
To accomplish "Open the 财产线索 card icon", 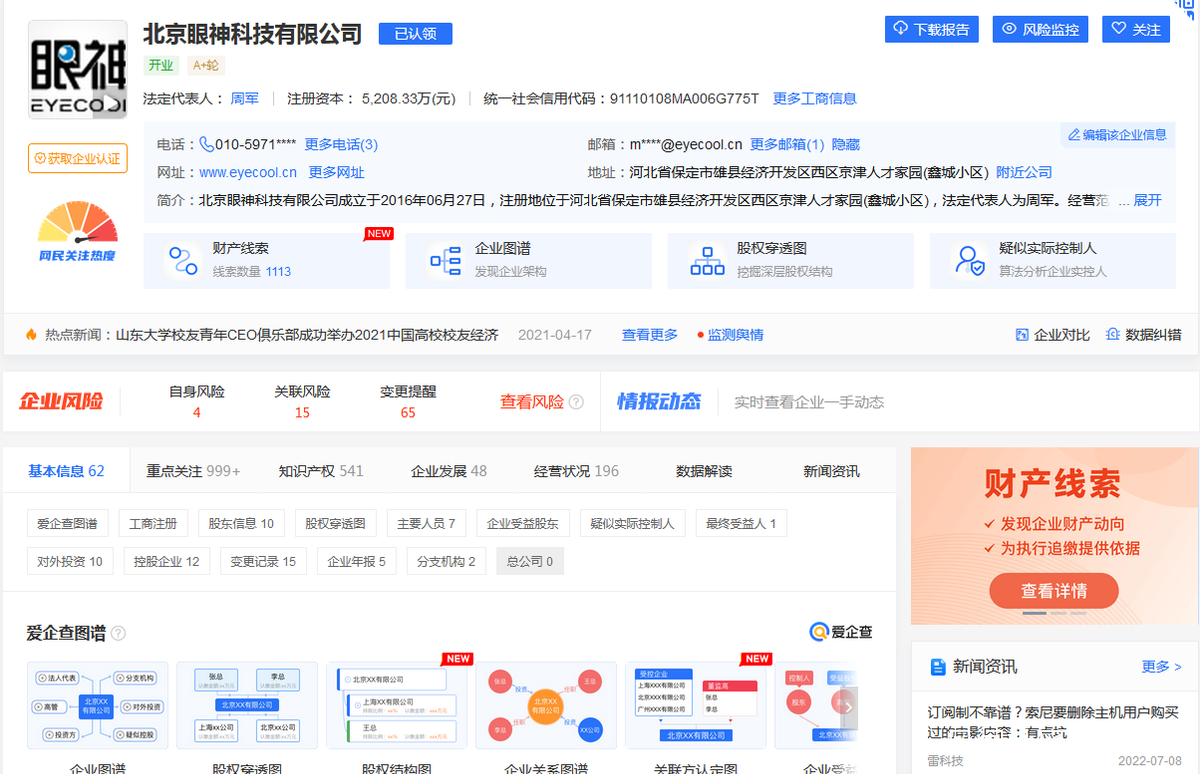I will [x=182, y=260].
